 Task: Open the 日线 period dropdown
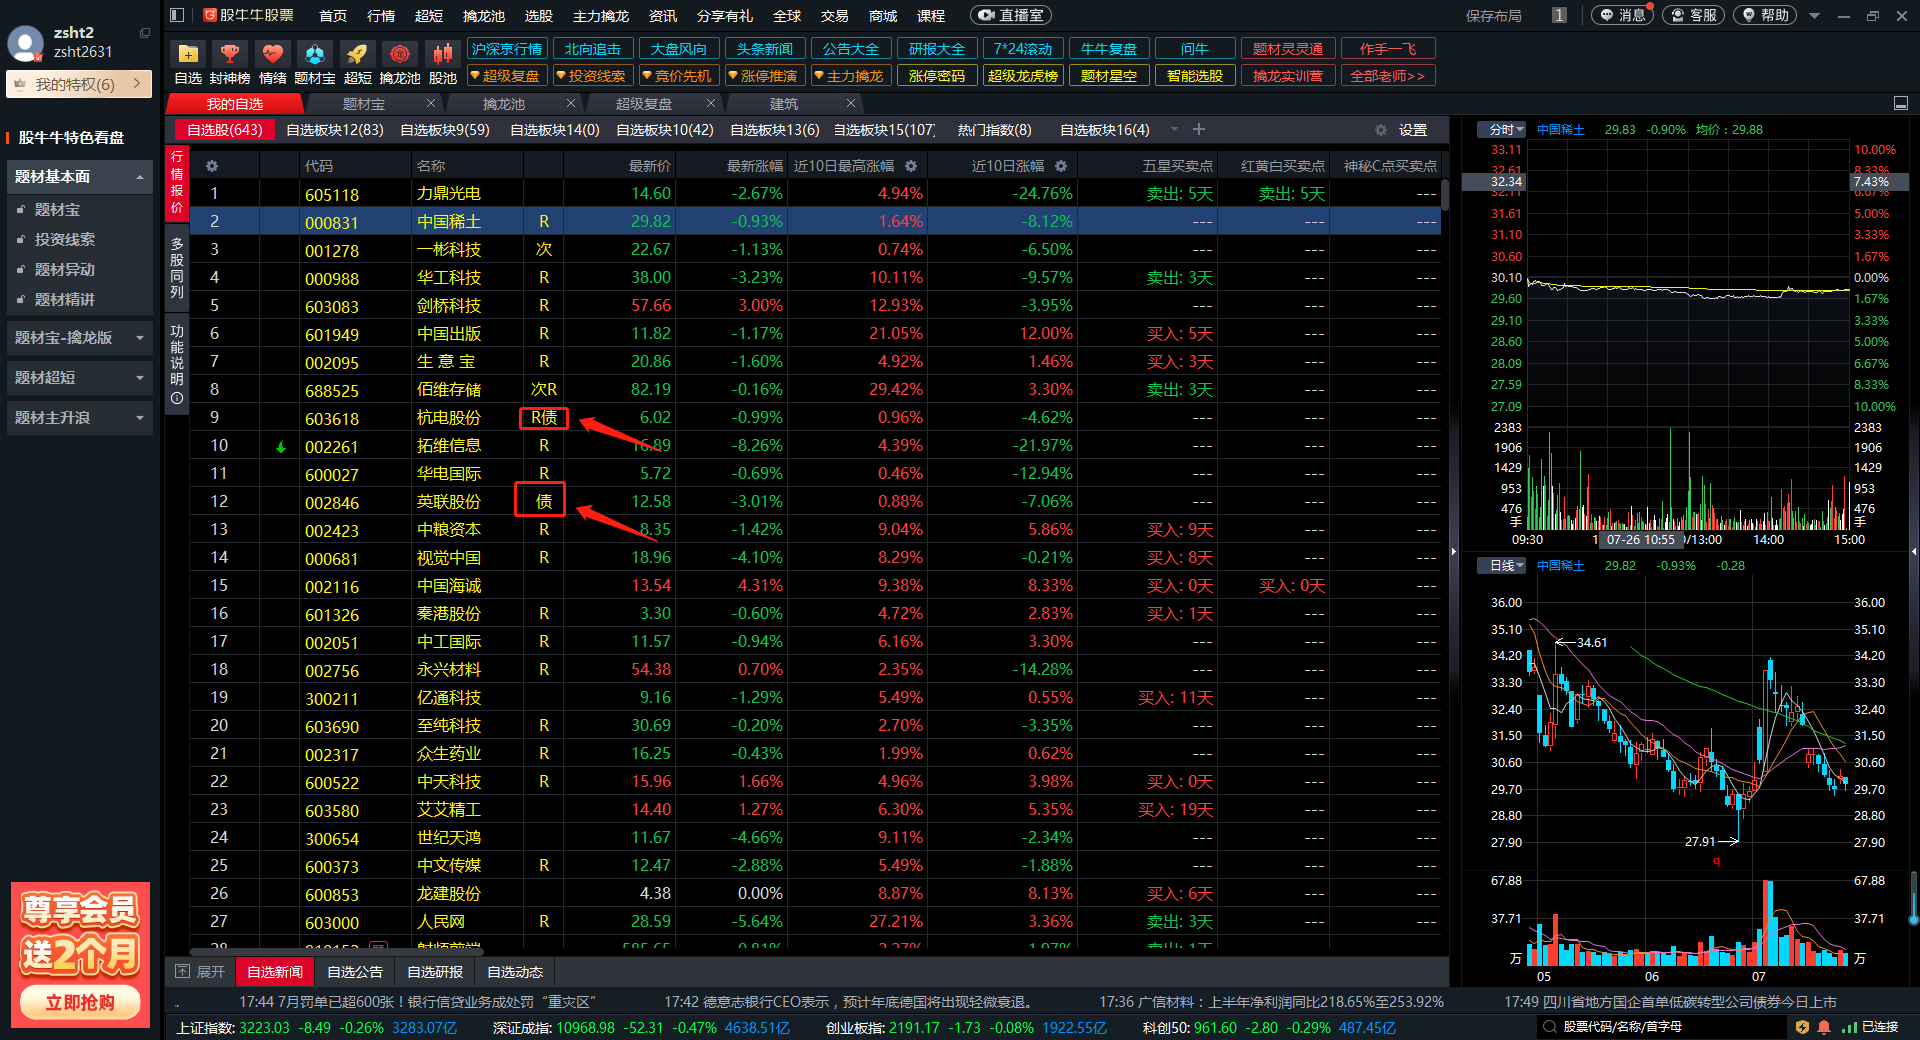(x=1503, y=566)
